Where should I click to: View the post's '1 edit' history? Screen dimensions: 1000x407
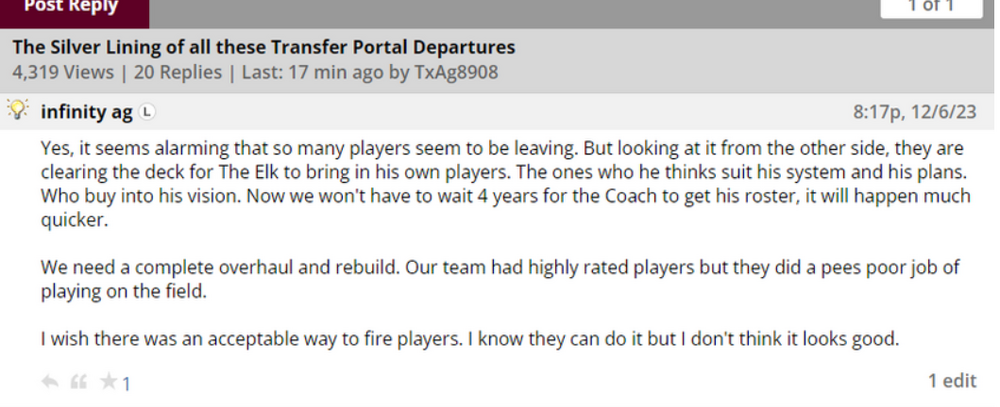949,381
